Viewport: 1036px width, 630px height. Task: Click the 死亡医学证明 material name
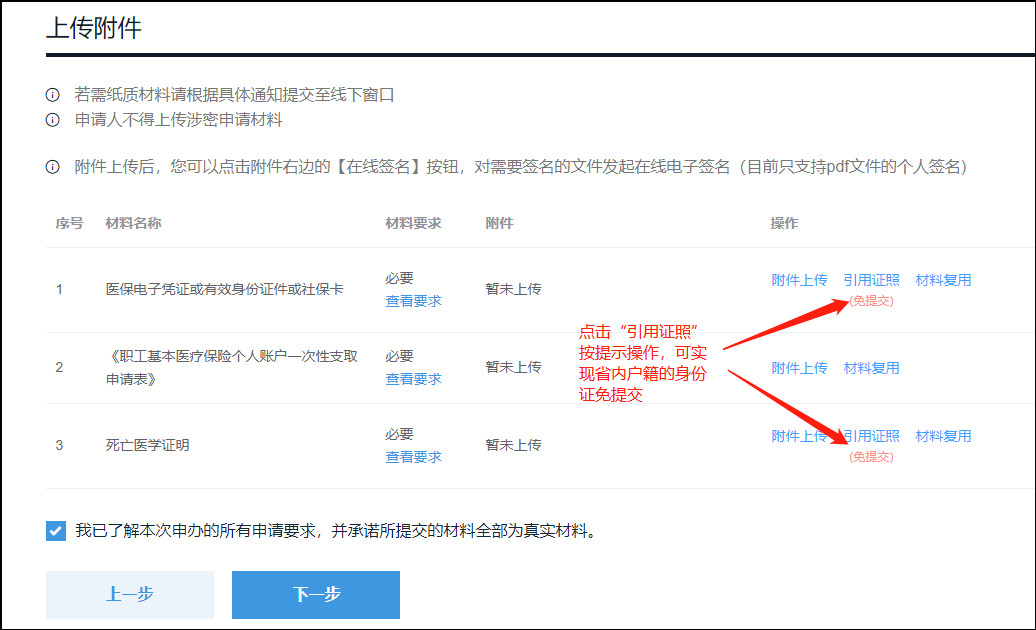pyautogui.click(x=147, y=445)
